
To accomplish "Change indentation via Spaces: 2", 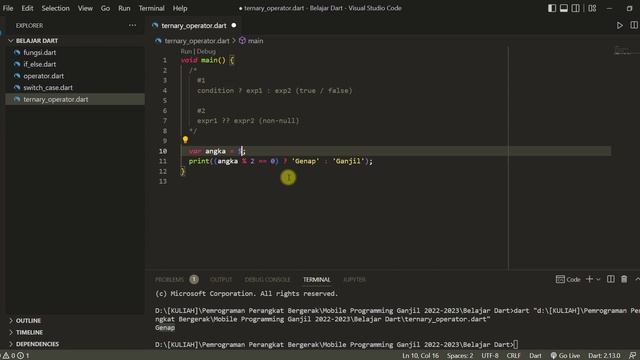I will [460, 356].
